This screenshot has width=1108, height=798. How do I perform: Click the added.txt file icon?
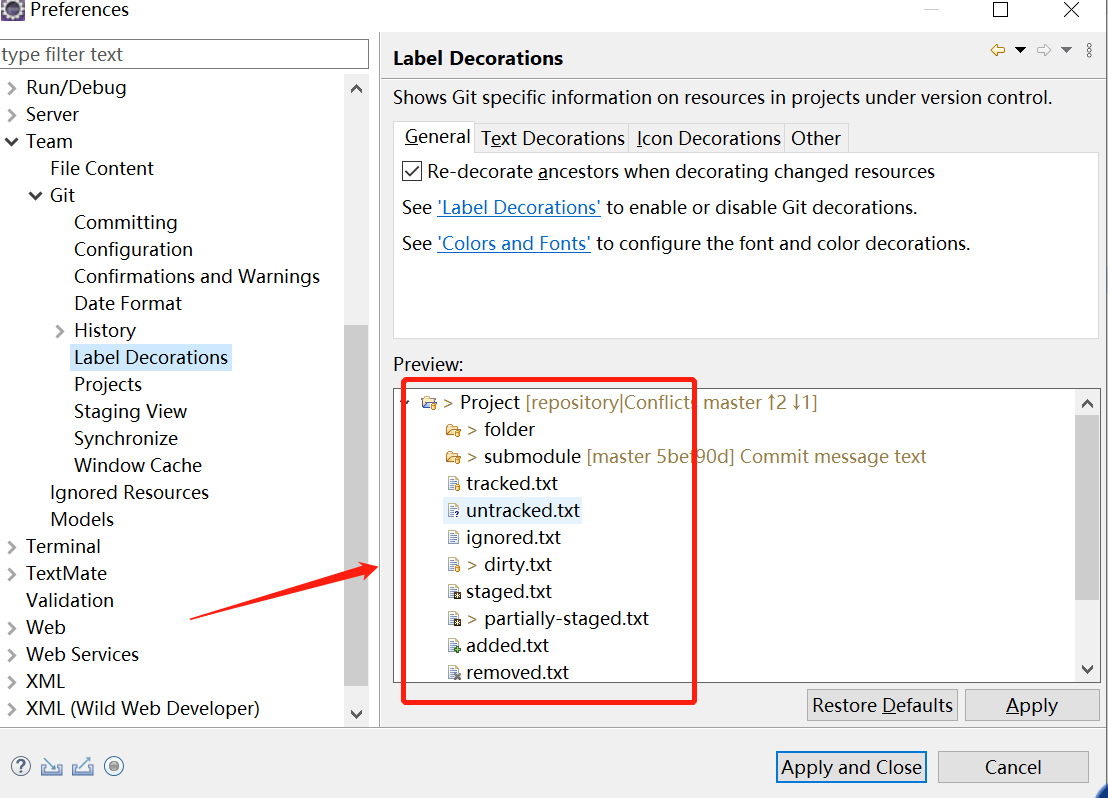(x=453, y=646)
